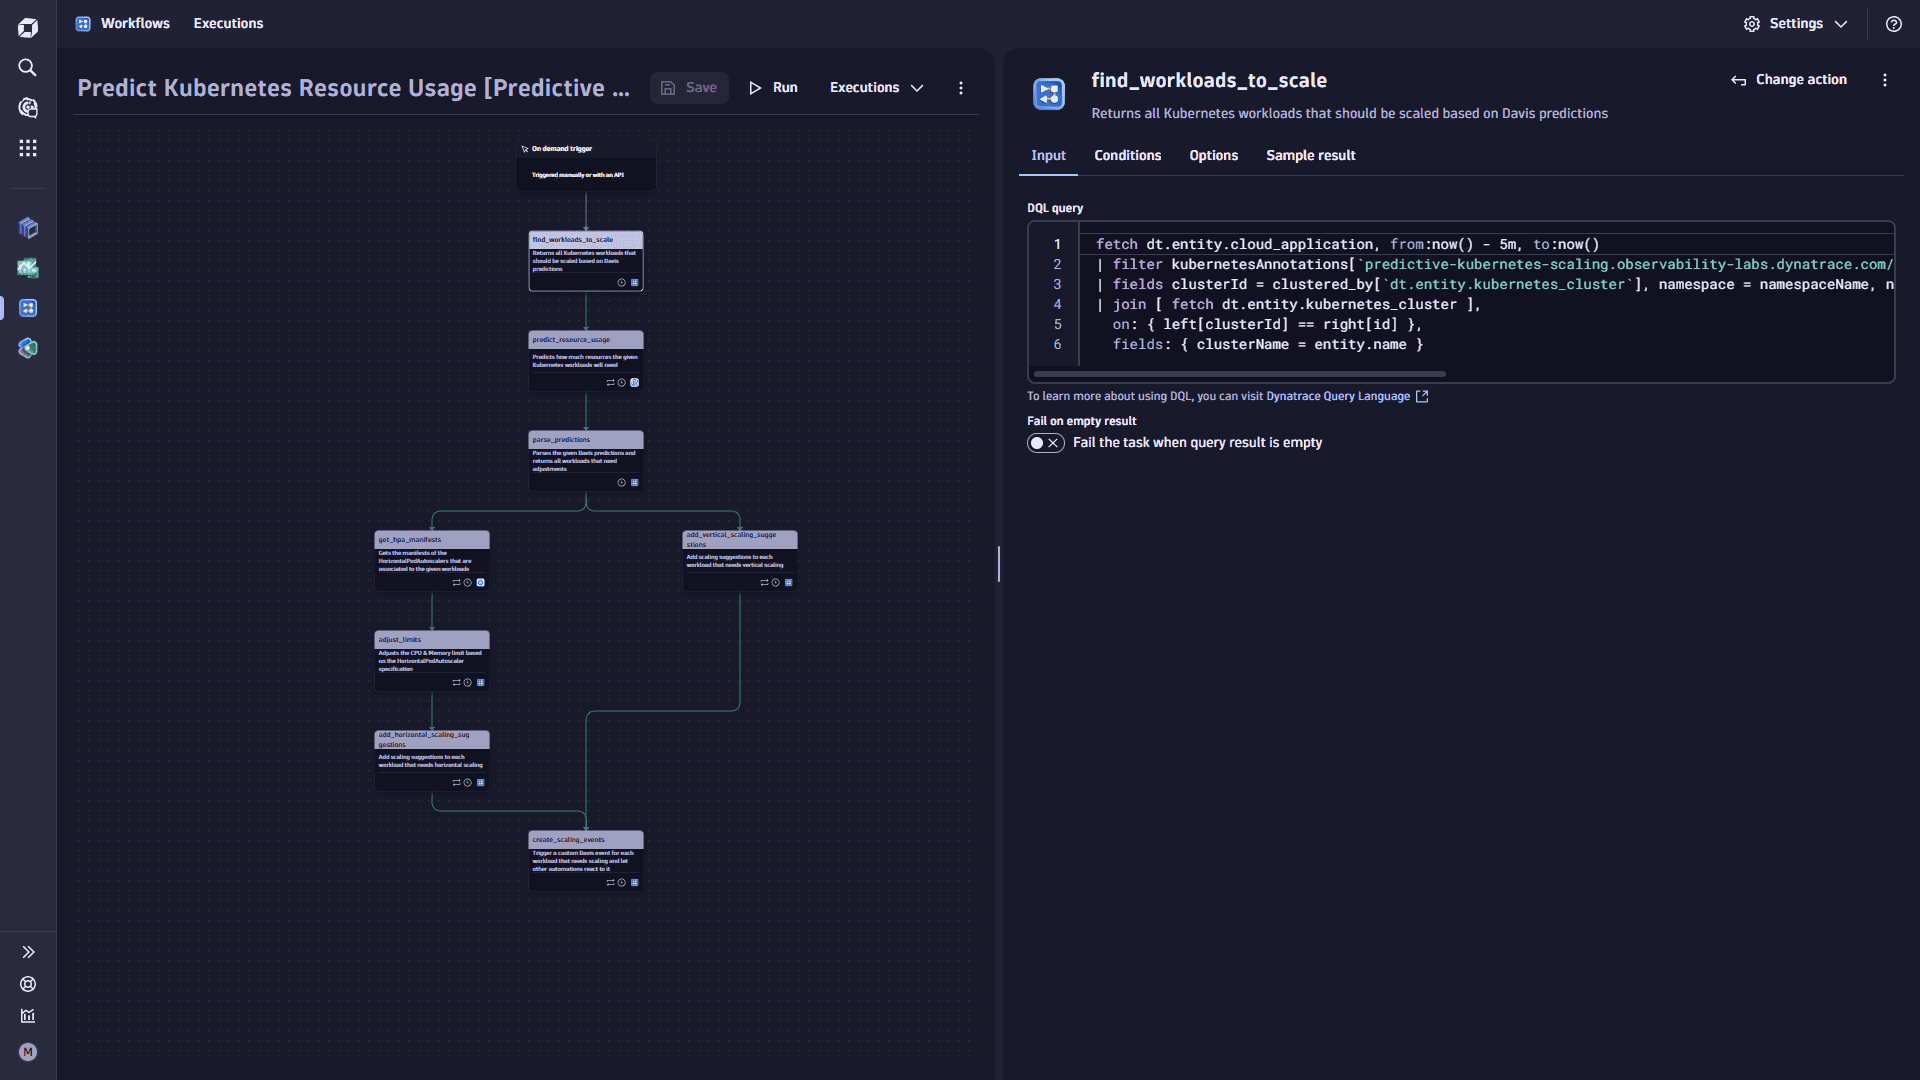Viewport: 1920px width, 1080px height.
Task: Open the Settings dropdown
Action: tap(1796, 24)
